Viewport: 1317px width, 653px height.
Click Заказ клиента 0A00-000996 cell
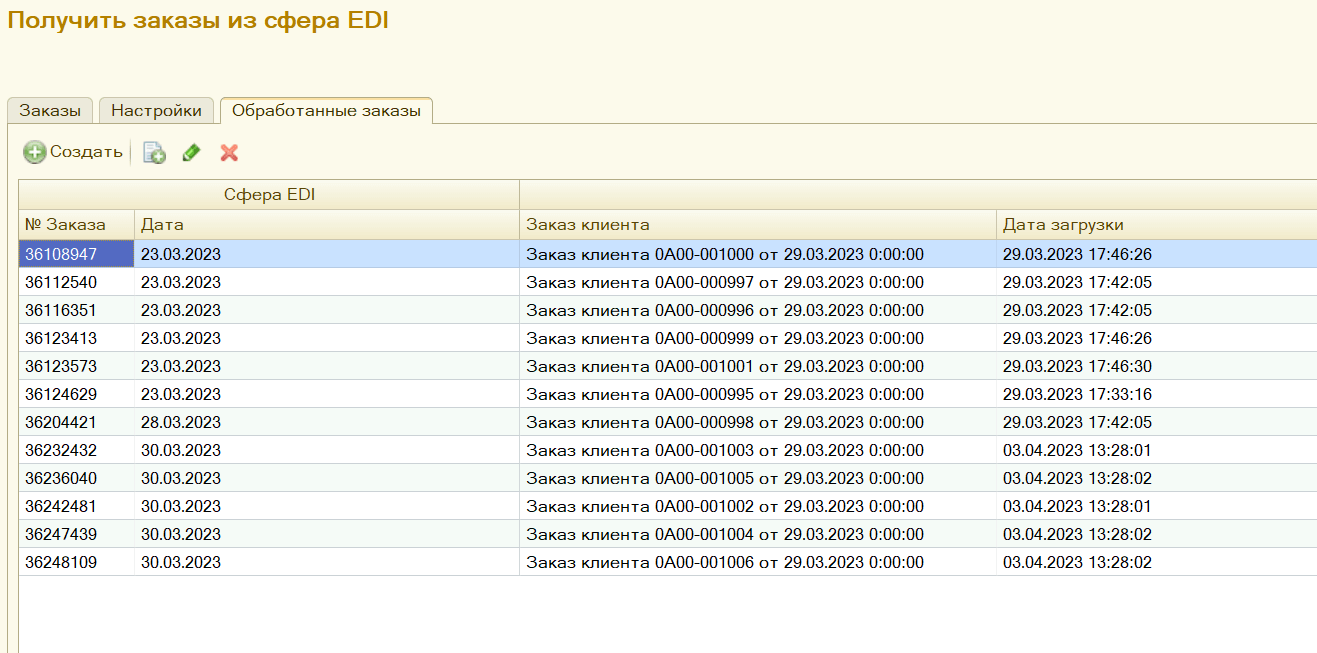click(724, 311)
